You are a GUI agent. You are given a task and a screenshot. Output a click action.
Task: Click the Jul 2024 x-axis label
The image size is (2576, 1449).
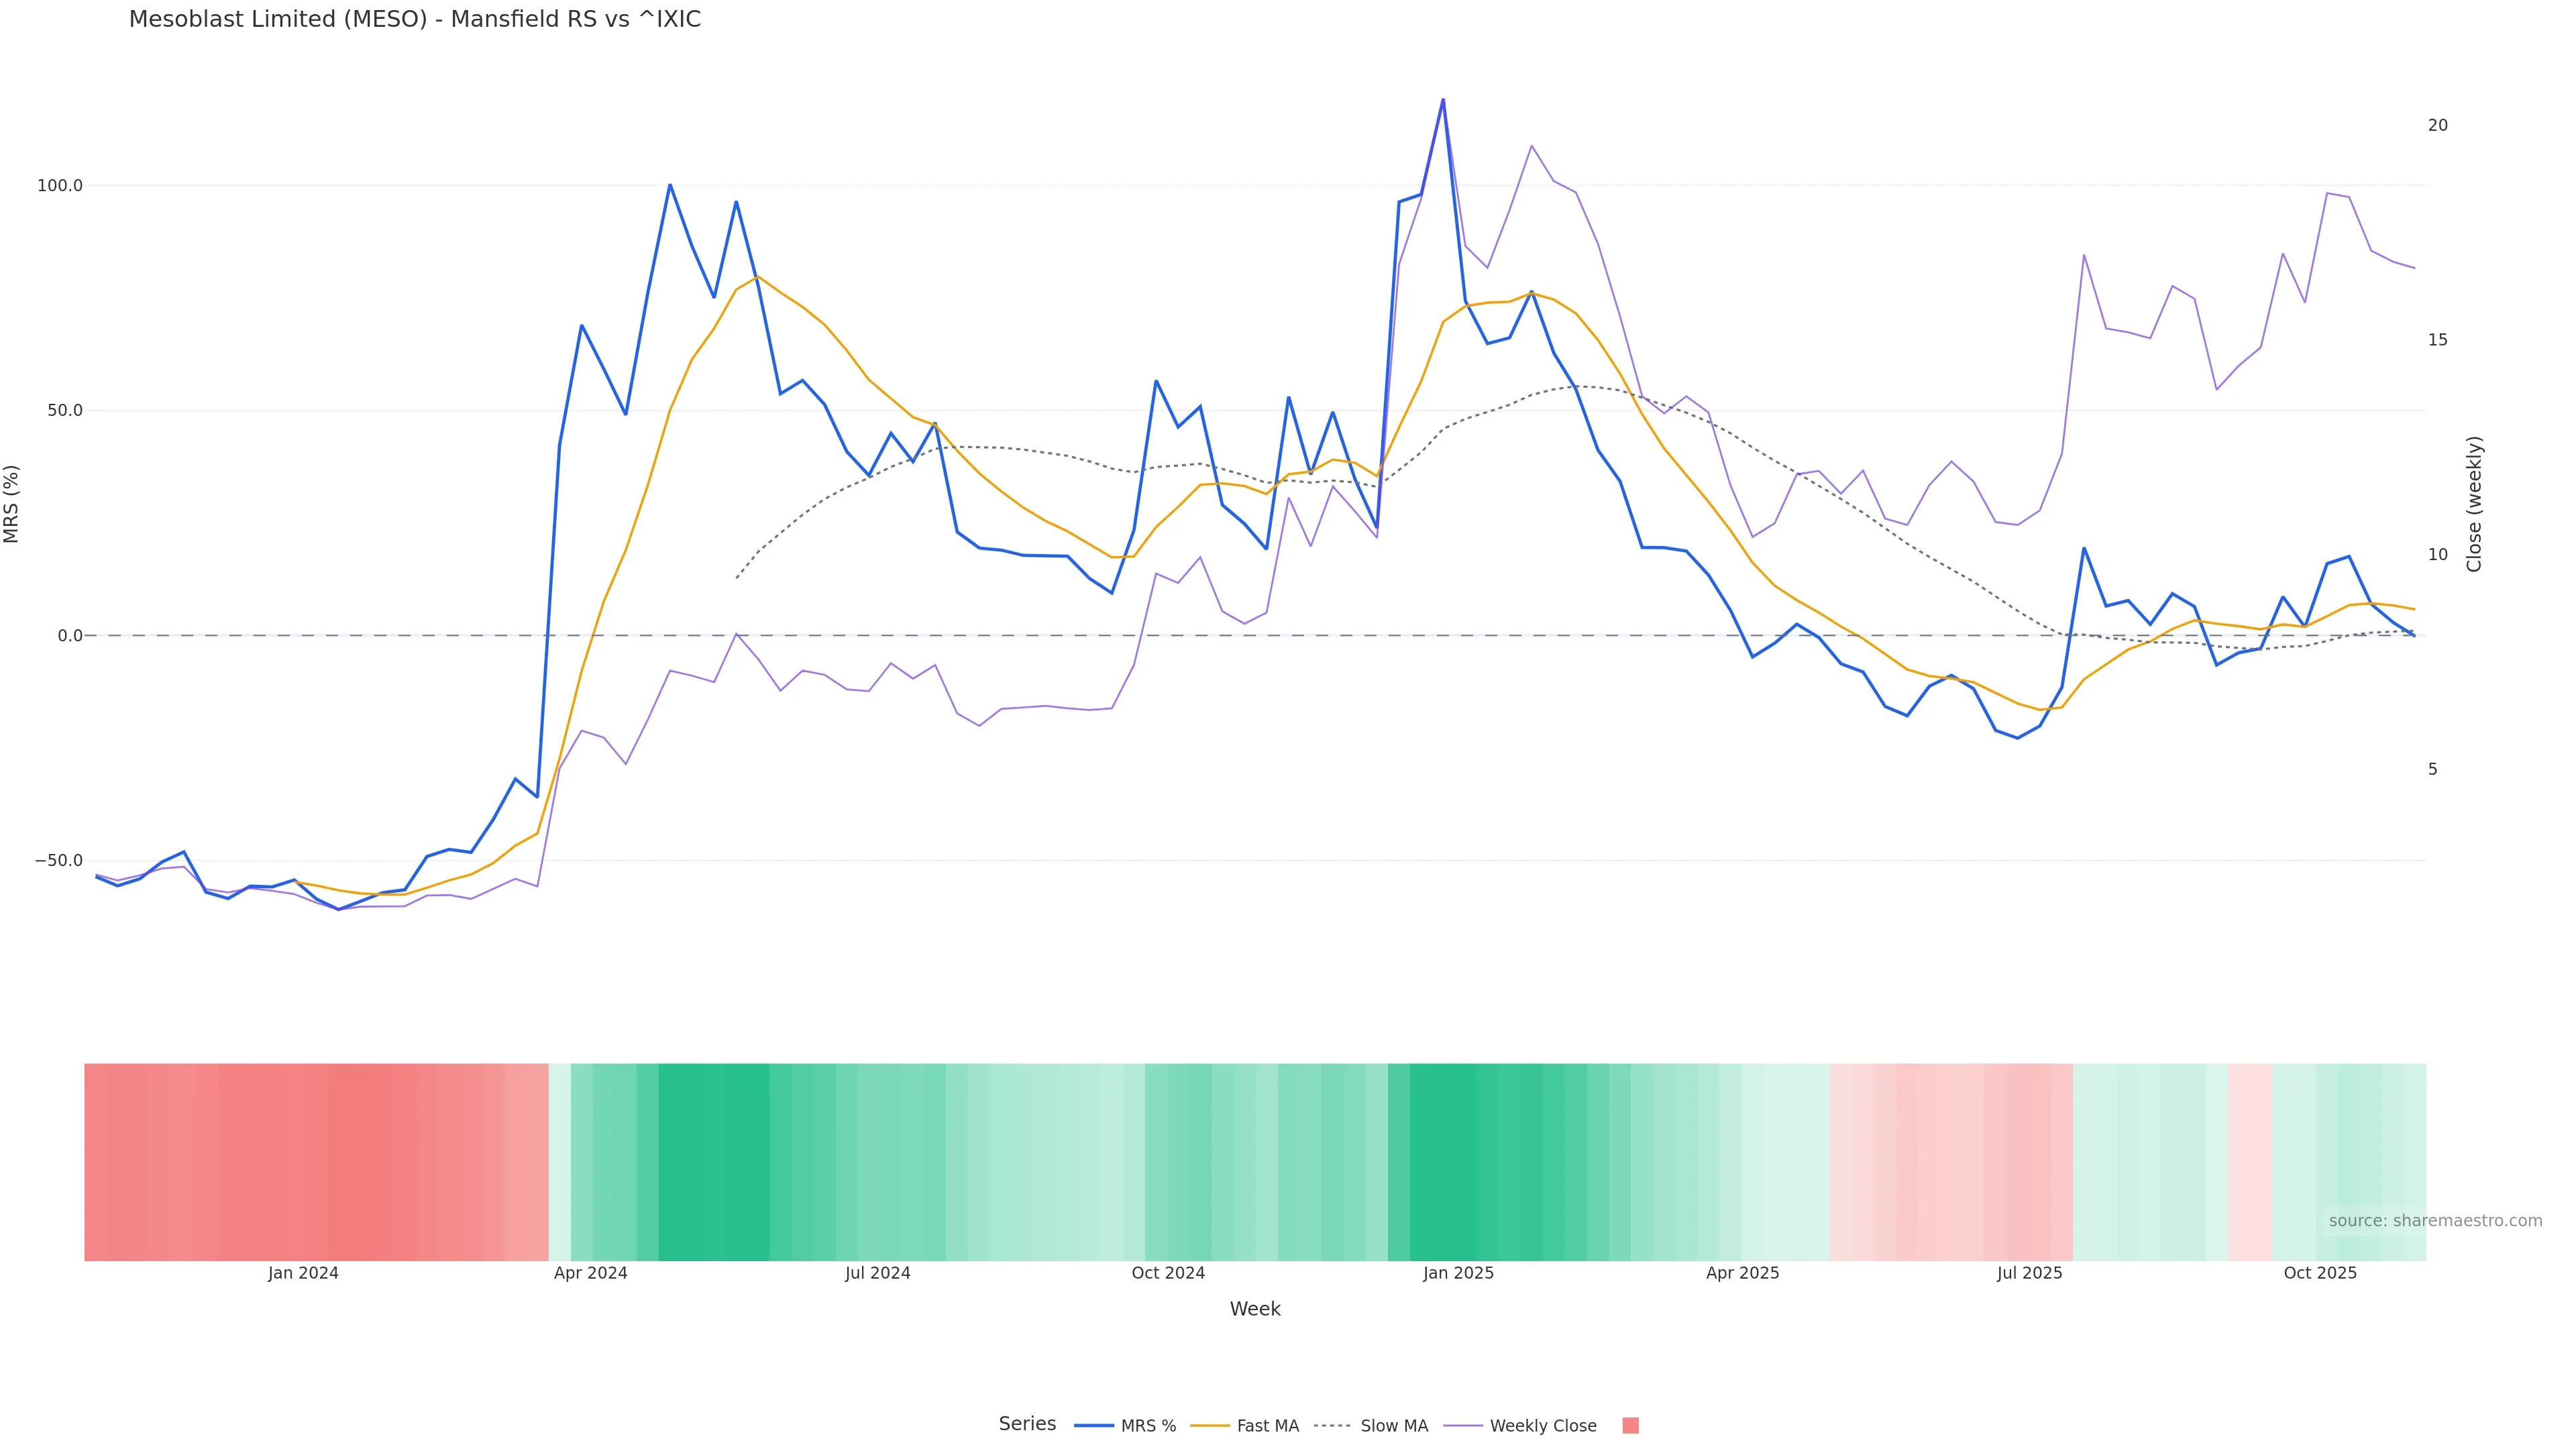[877, 1273]
